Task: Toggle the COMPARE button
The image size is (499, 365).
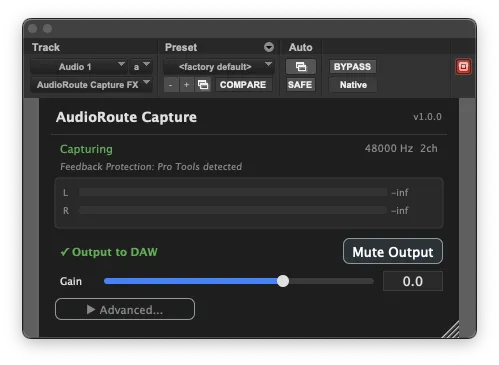Action: [x=243, y=85]
